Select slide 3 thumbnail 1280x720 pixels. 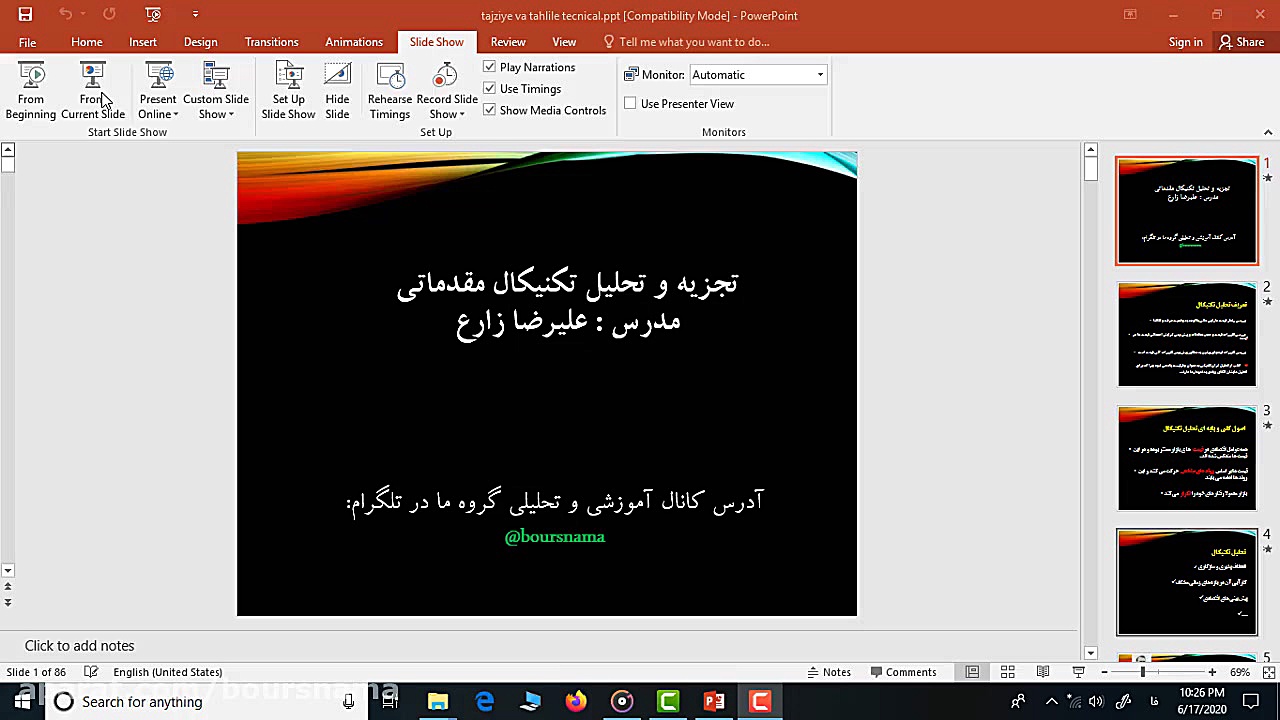tap(1187, 456)
